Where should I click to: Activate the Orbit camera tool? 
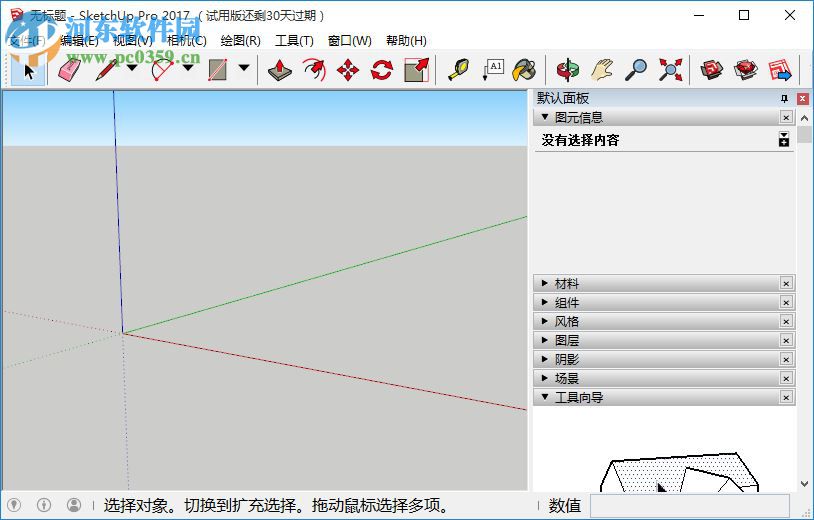[x=567, y=70]
